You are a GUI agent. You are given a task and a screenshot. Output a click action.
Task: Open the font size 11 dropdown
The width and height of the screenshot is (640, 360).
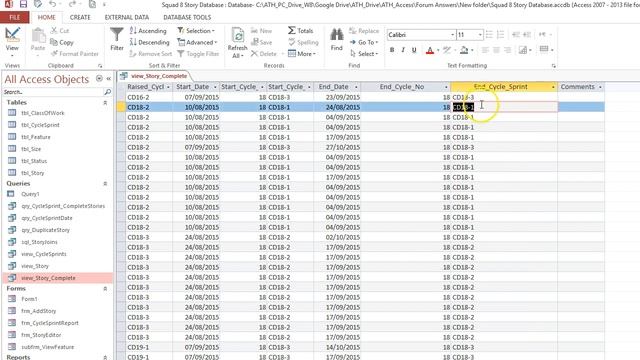tap(480, 35)
